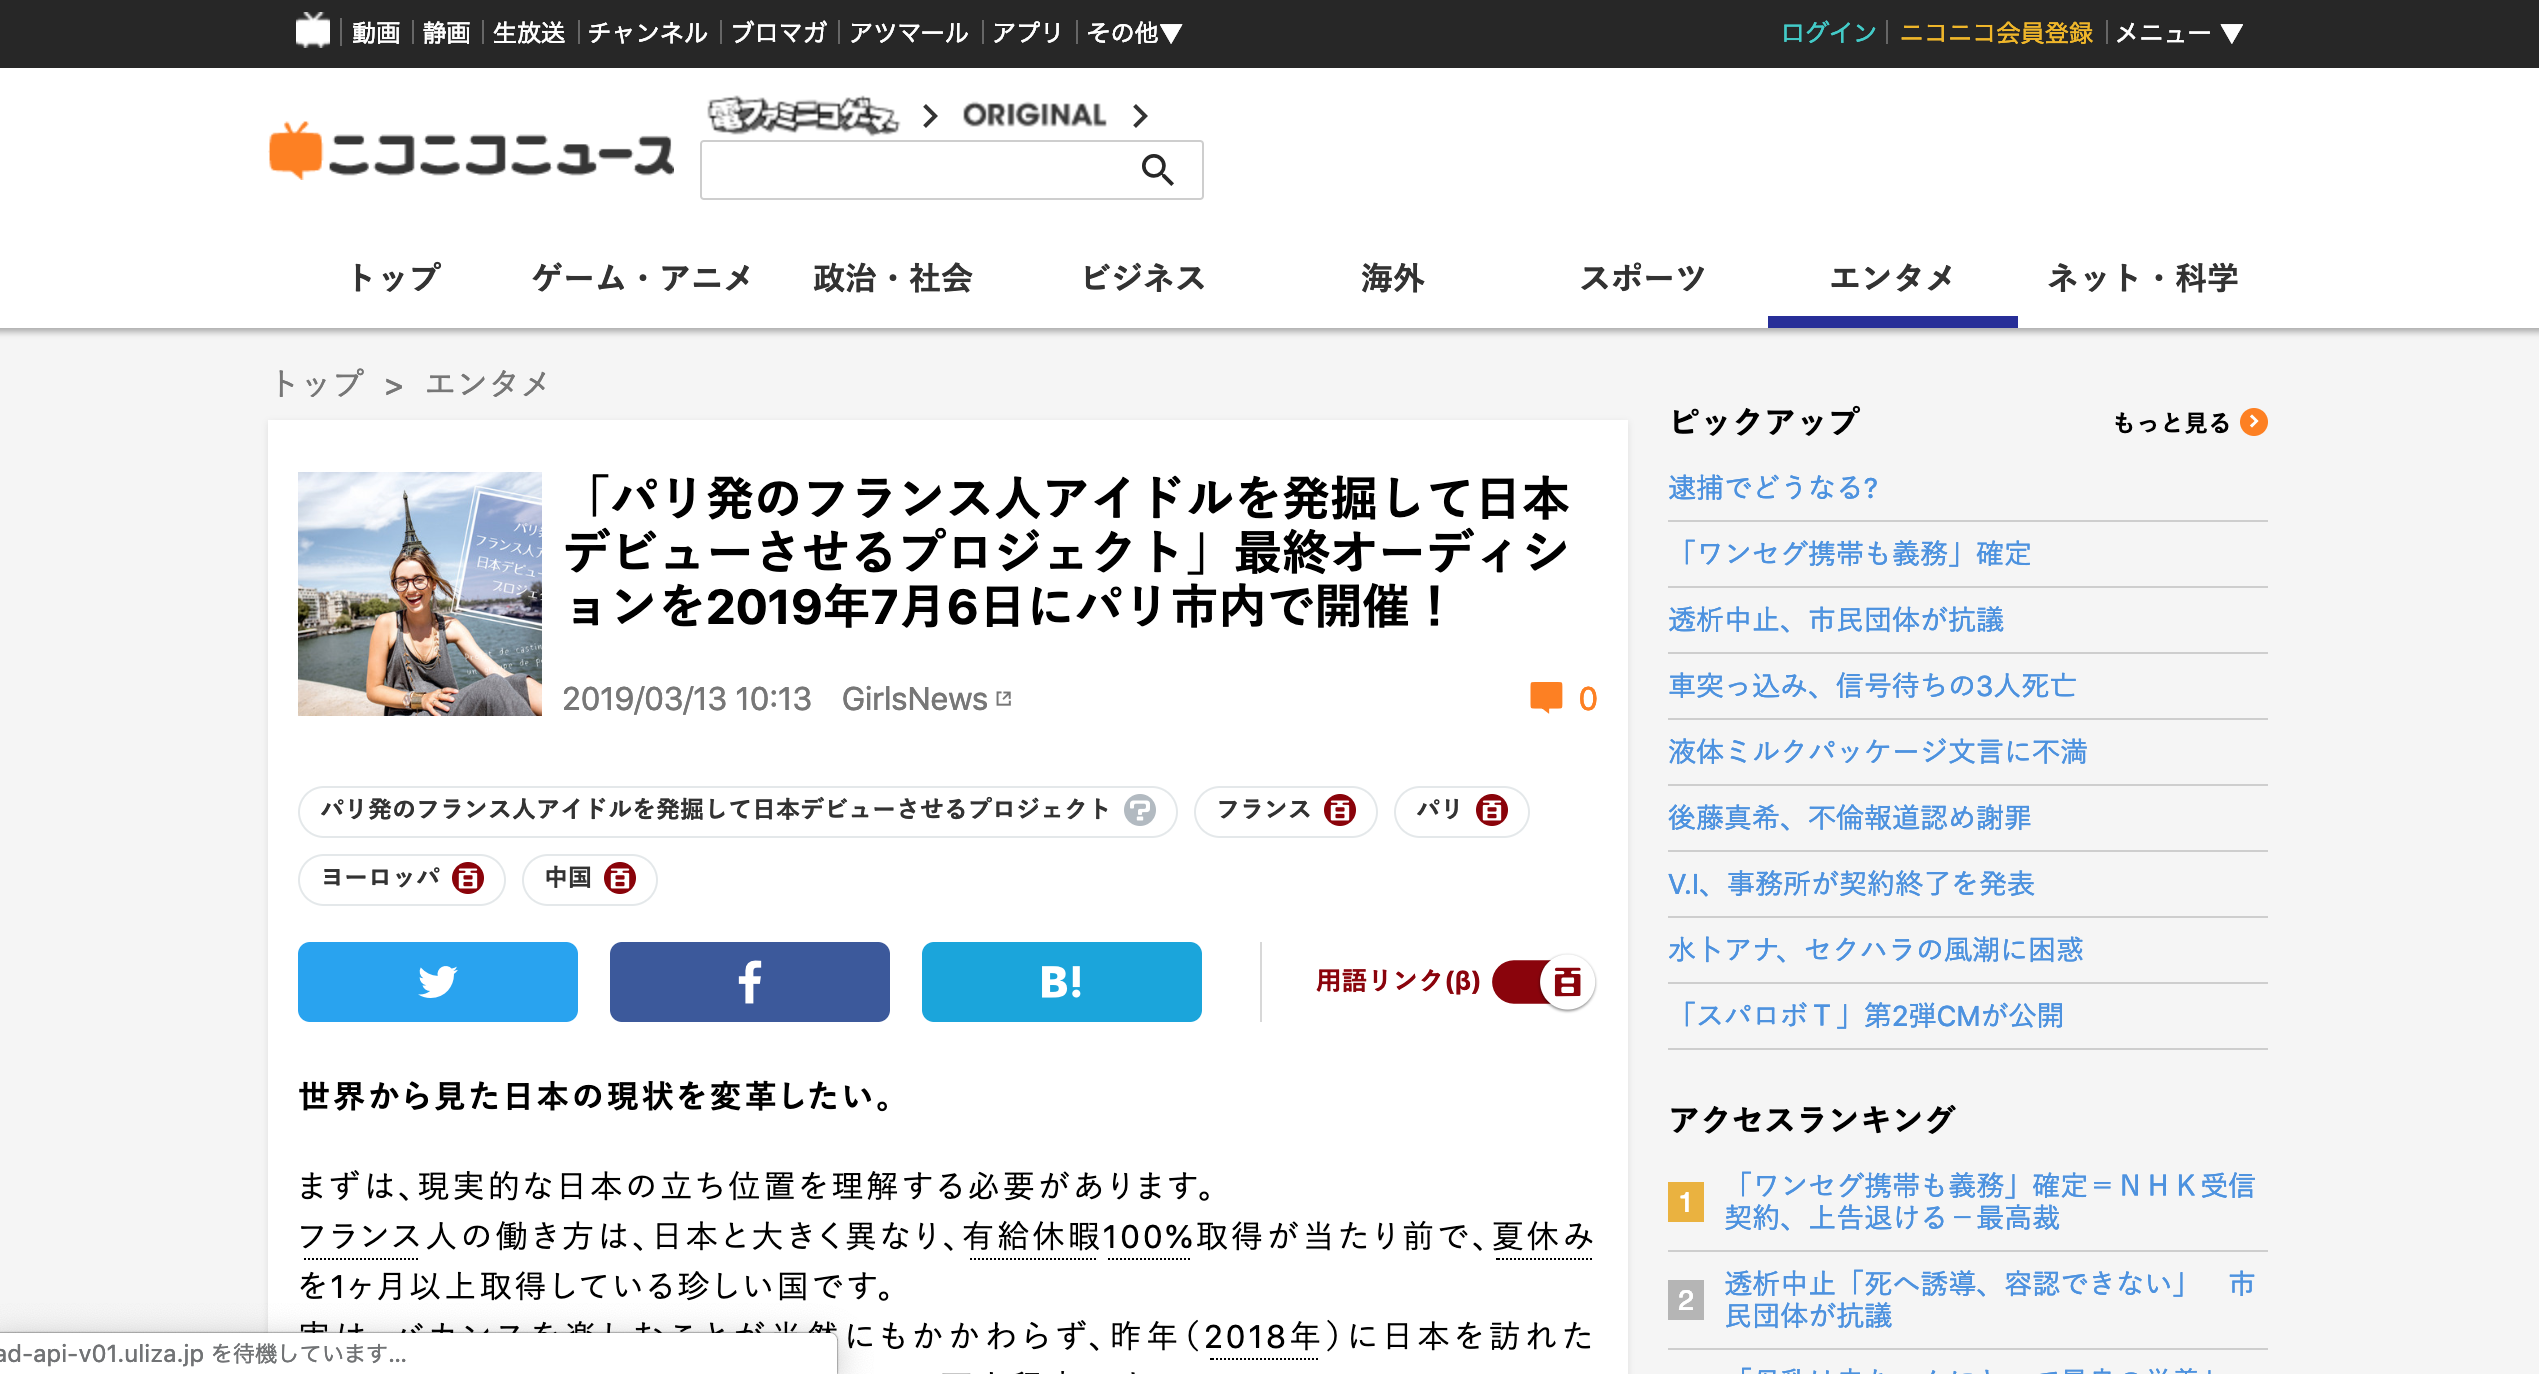Click dictionary icon on フランス tag
Screen dimensions: 2539x1374
(x=1340, y=810)
